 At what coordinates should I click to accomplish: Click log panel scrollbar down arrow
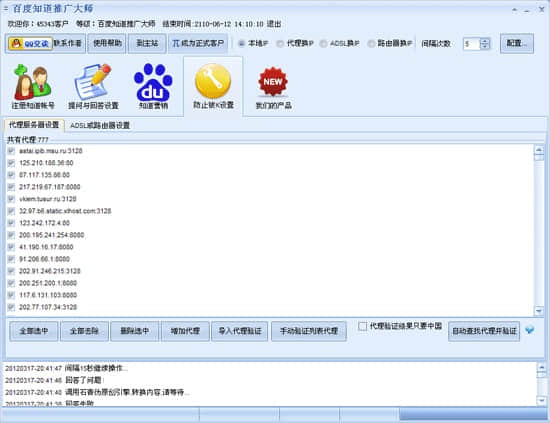[x=542, y=401]
